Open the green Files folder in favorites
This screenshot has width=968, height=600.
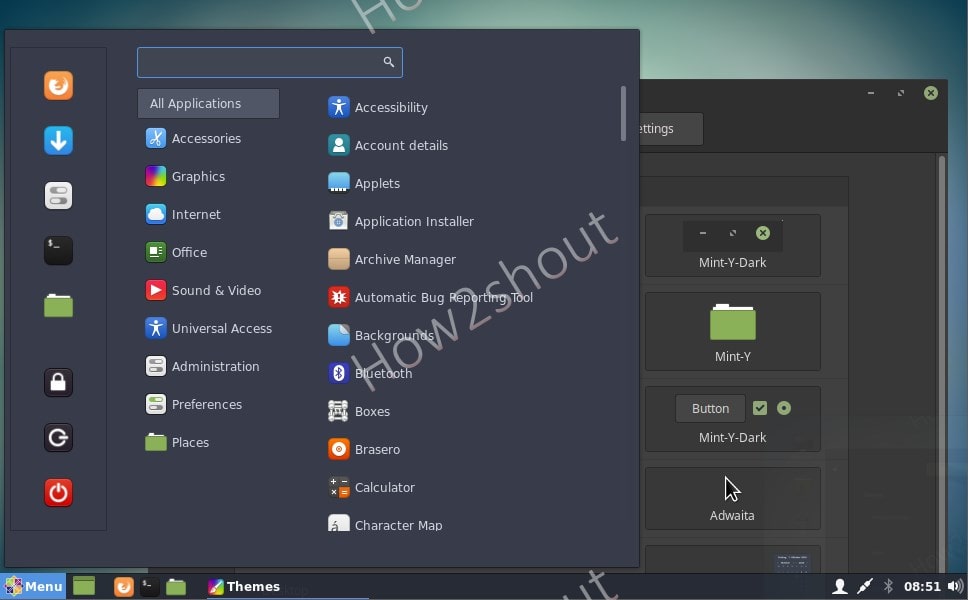[x=58, y=305]
